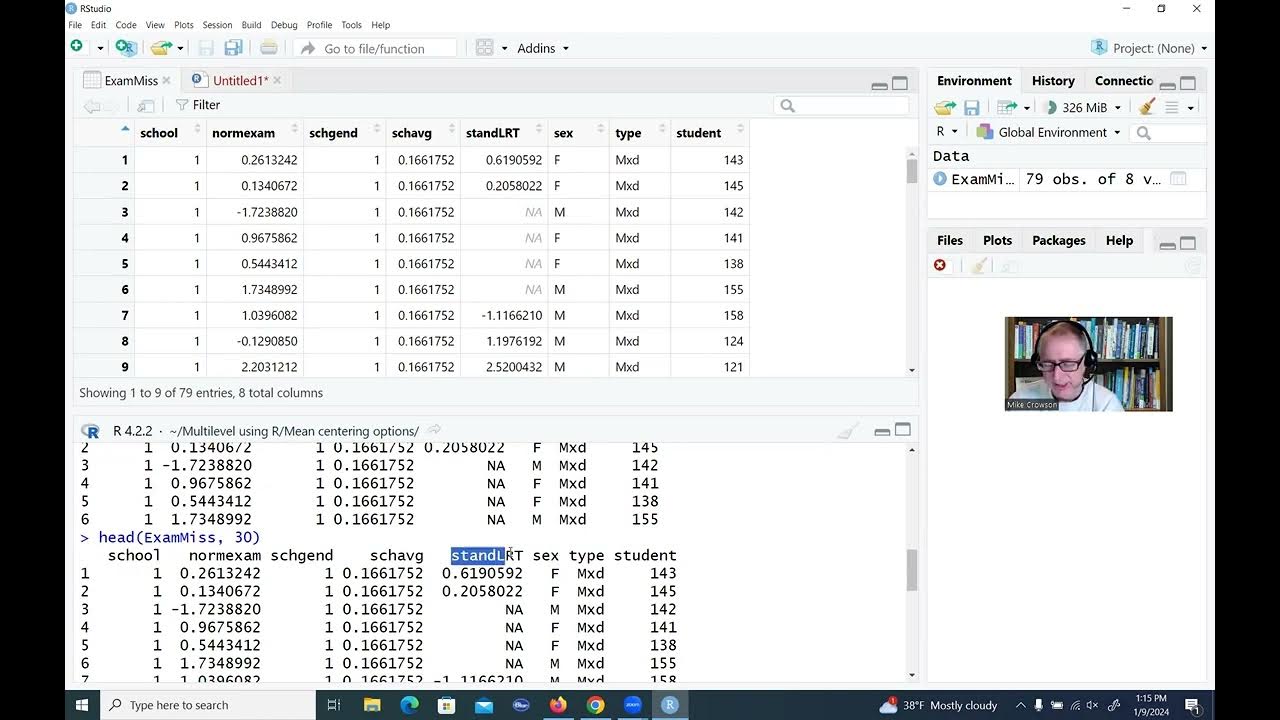This screenshot has width=1280, height=720.
Task: Switch to the Packages tab
Action: (x=1059, y=241)
